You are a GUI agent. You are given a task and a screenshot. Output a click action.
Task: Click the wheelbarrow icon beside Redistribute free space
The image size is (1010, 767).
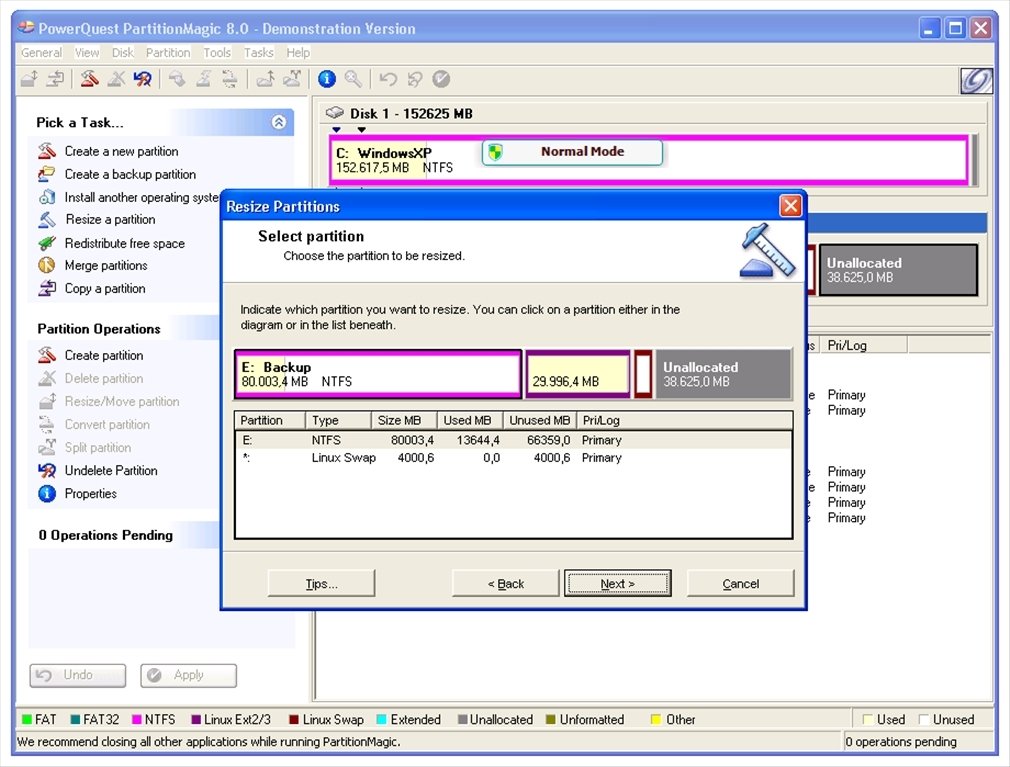[46, 243]
